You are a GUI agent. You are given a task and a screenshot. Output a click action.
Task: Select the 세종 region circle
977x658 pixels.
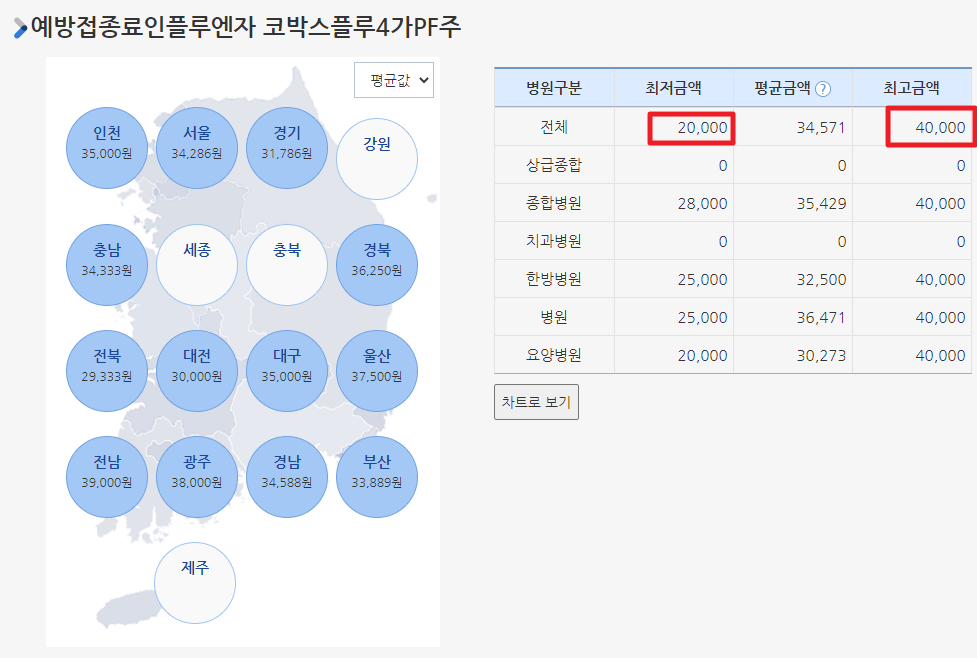tap(197, 265)
